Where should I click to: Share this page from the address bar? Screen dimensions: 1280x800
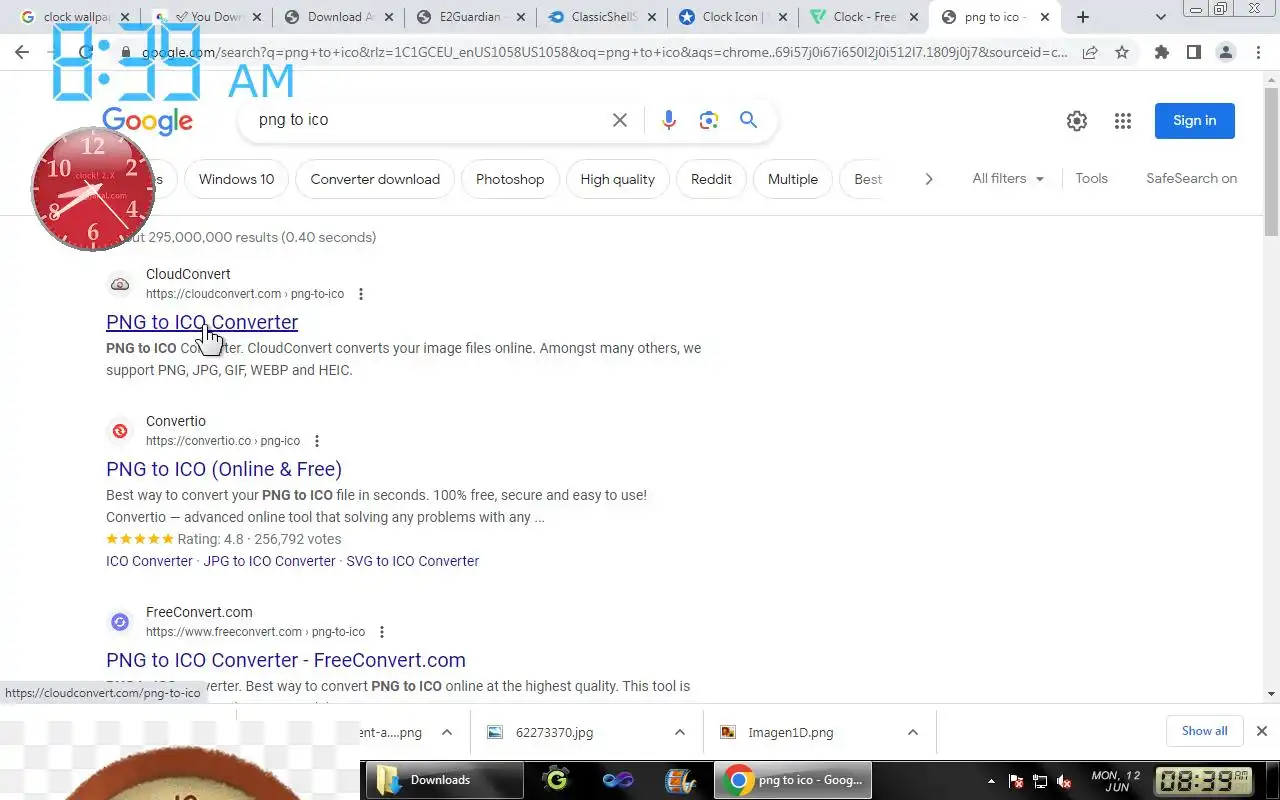[1090, 53]
